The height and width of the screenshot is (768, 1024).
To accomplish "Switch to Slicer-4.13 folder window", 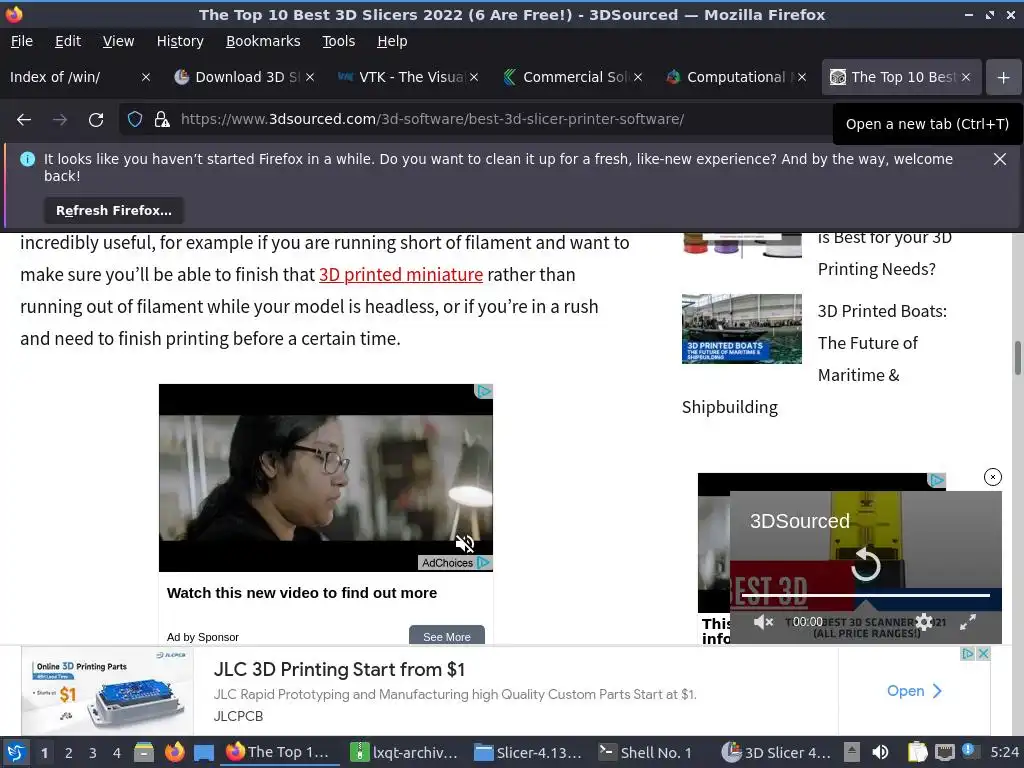I will [x=528, y=752].
